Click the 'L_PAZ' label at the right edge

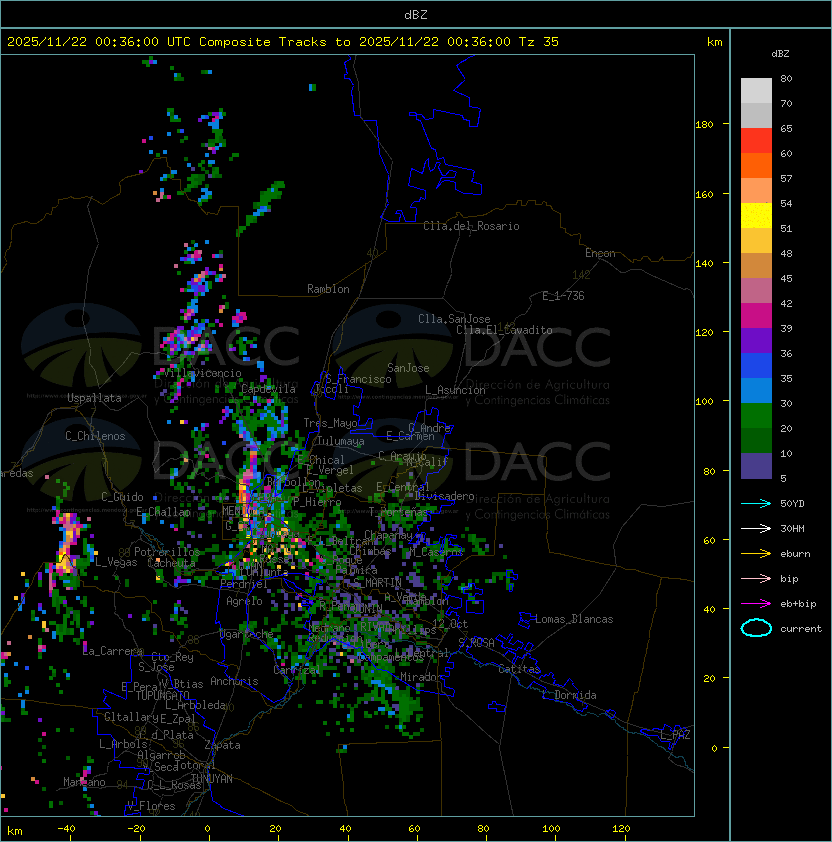tap(675, 735)
